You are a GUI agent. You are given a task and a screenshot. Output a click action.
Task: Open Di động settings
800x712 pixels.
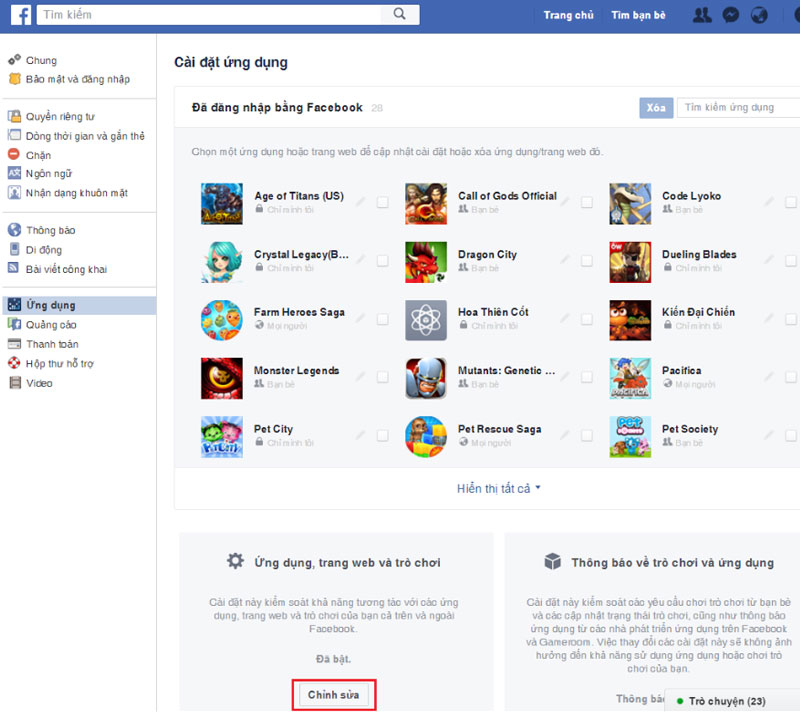tap(43, 250)
